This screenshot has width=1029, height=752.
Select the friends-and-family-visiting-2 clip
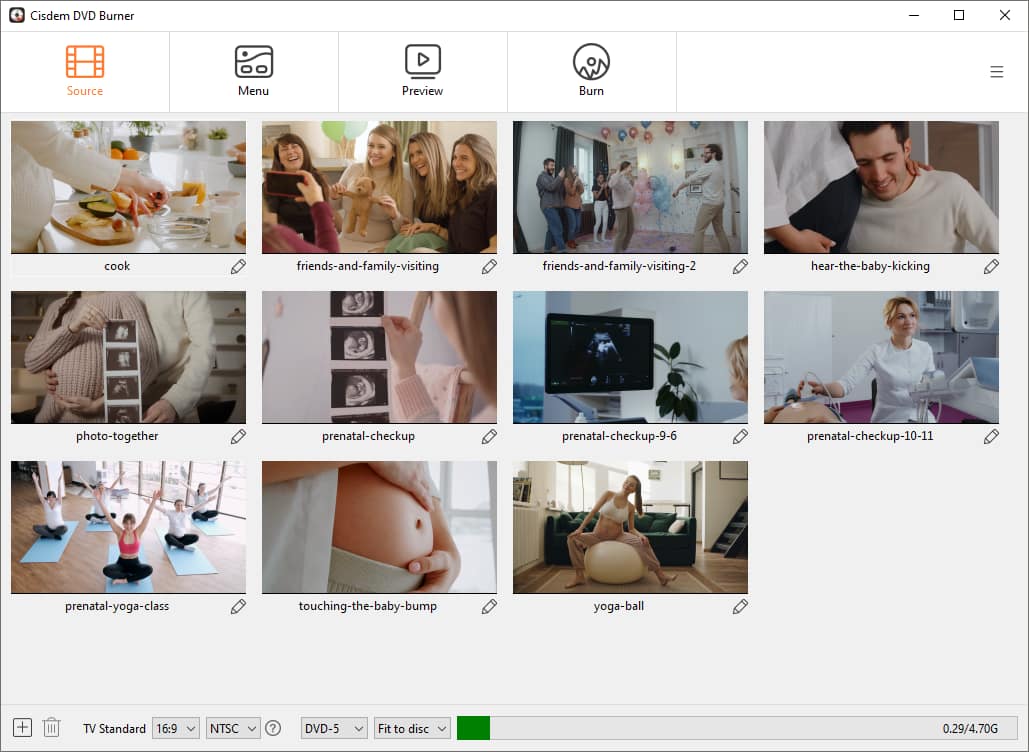click(x=629, y=187)
